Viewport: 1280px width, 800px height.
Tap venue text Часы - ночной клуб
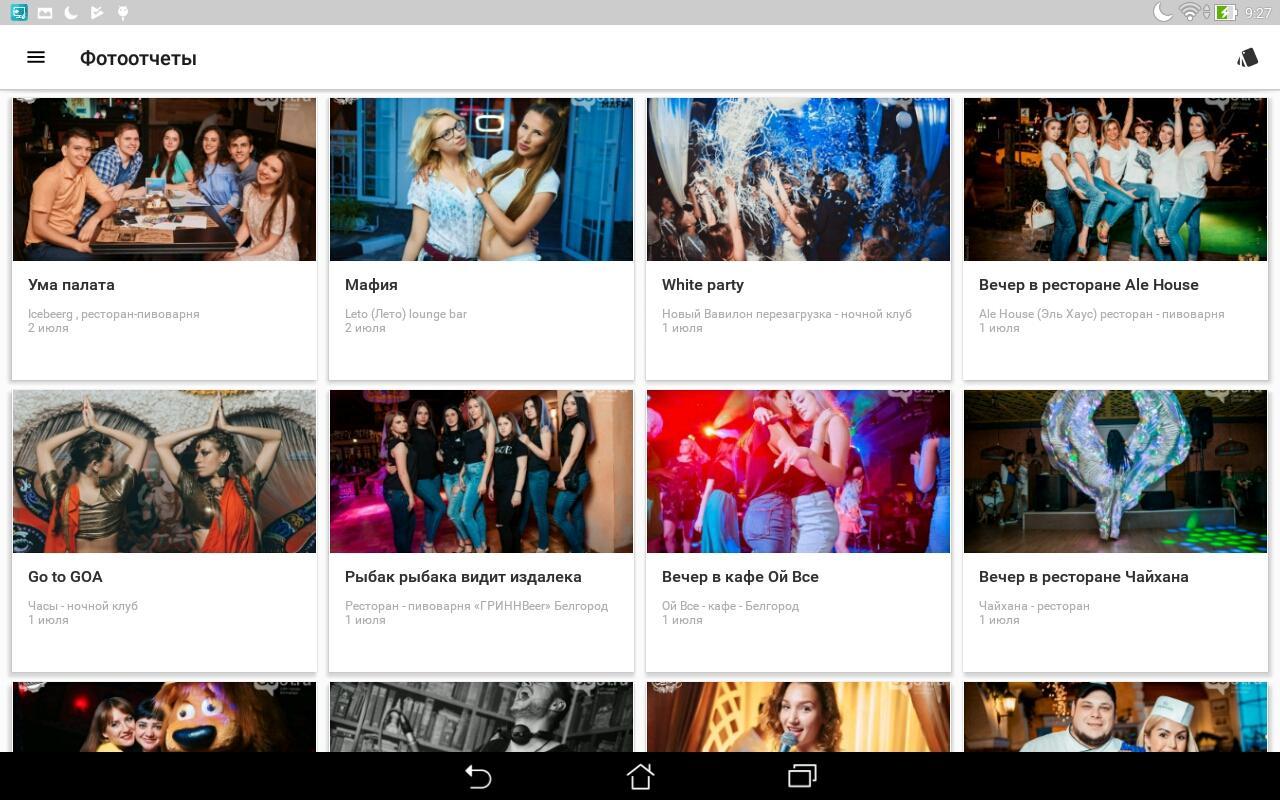pos(83,606)
